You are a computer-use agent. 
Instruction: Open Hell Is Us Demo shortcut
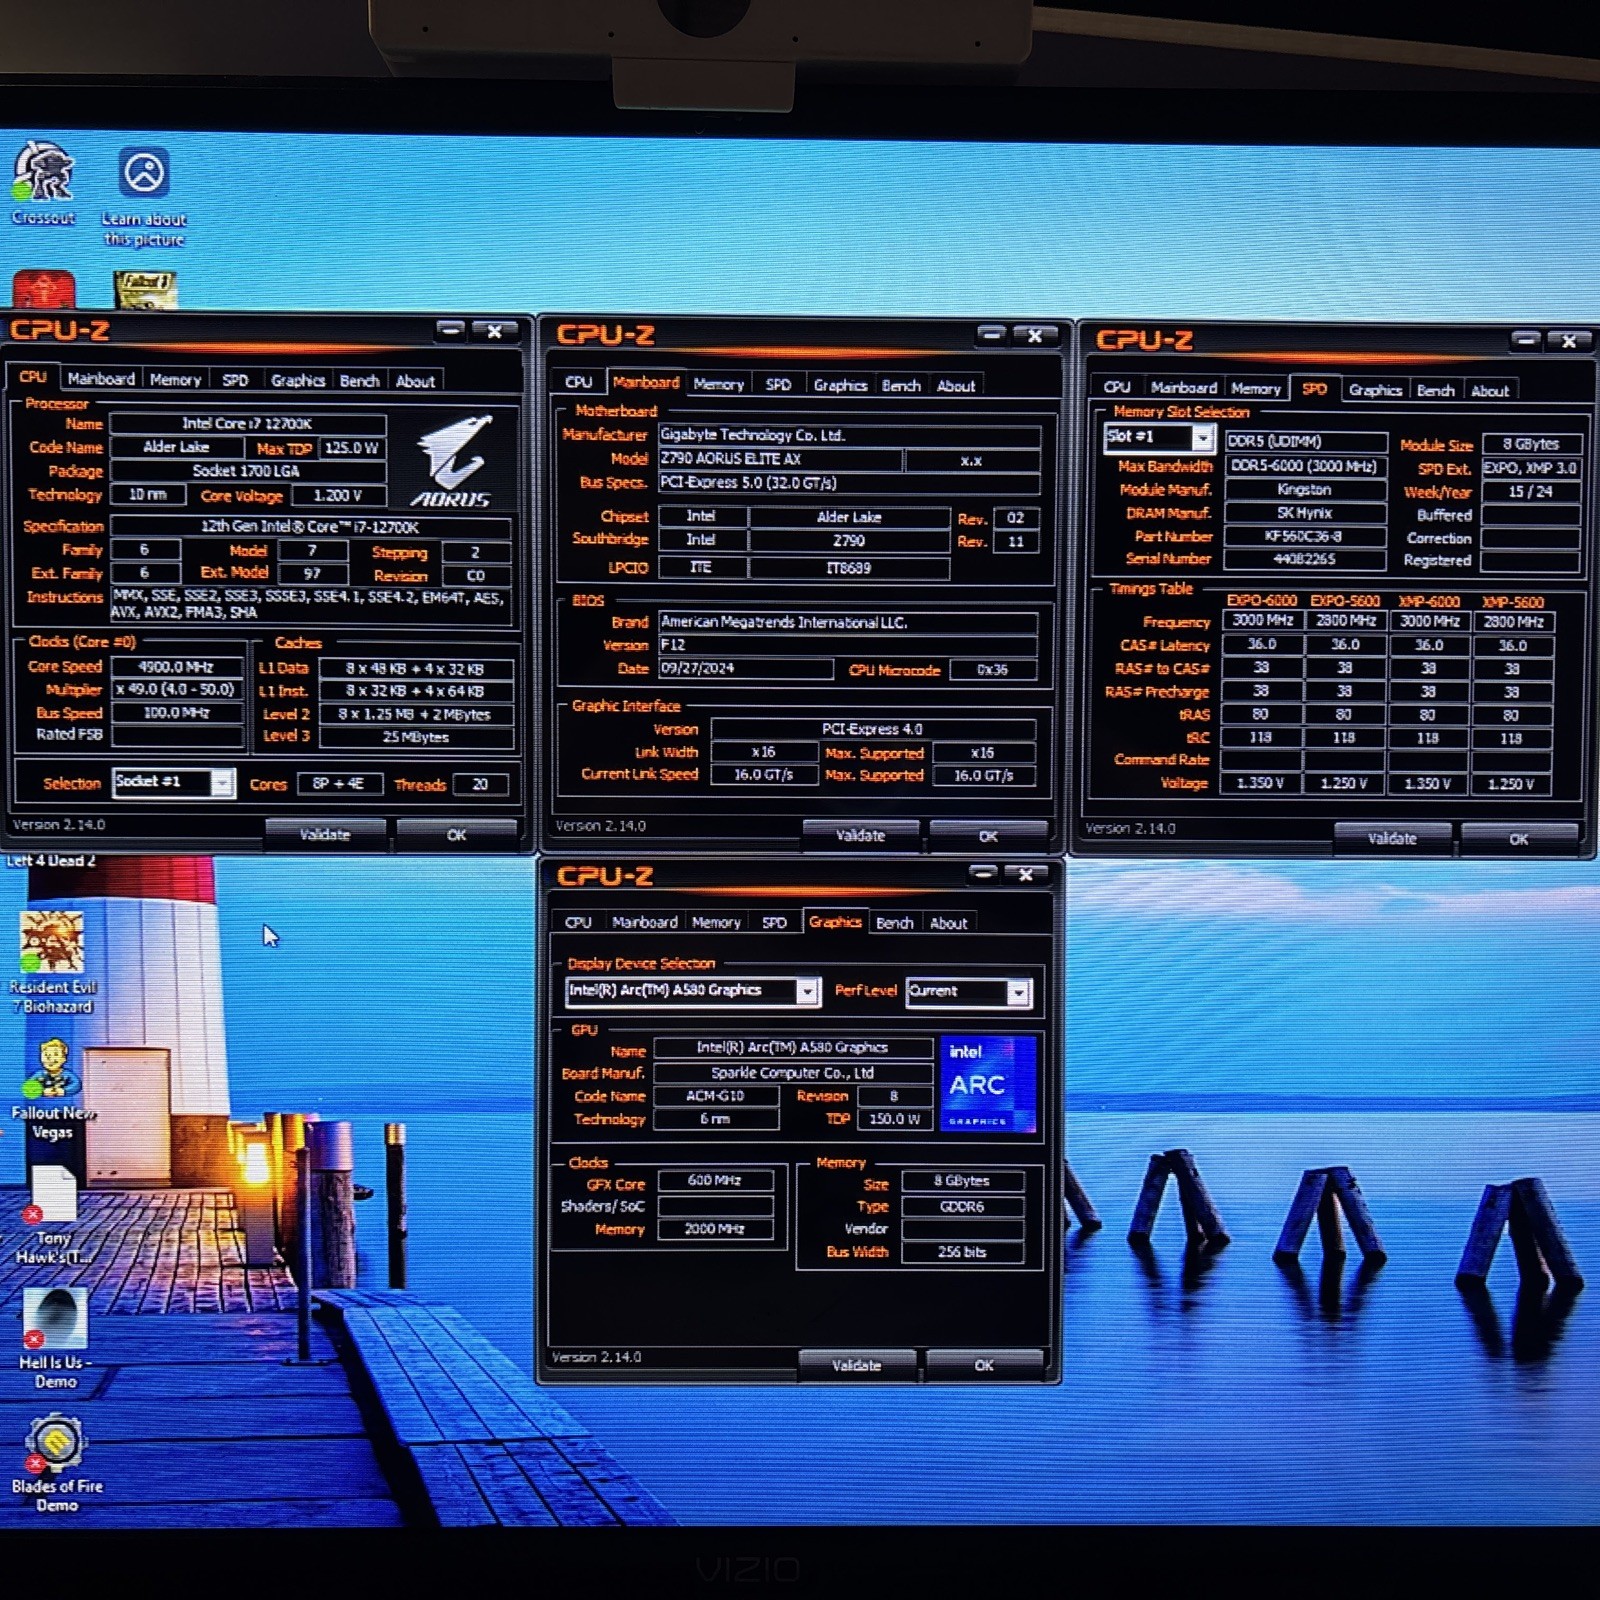tap(55, 1338)
